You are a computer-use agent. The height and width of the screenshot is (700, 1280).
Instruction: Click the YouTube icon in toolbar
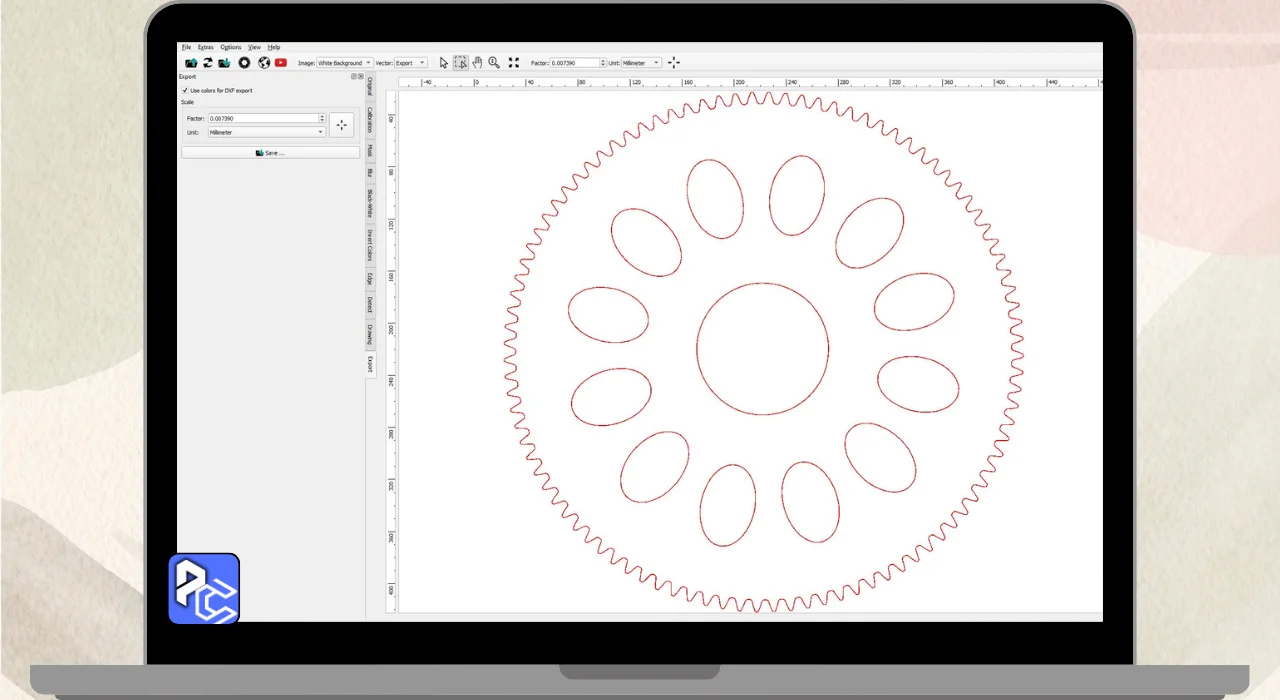(281, 63)
